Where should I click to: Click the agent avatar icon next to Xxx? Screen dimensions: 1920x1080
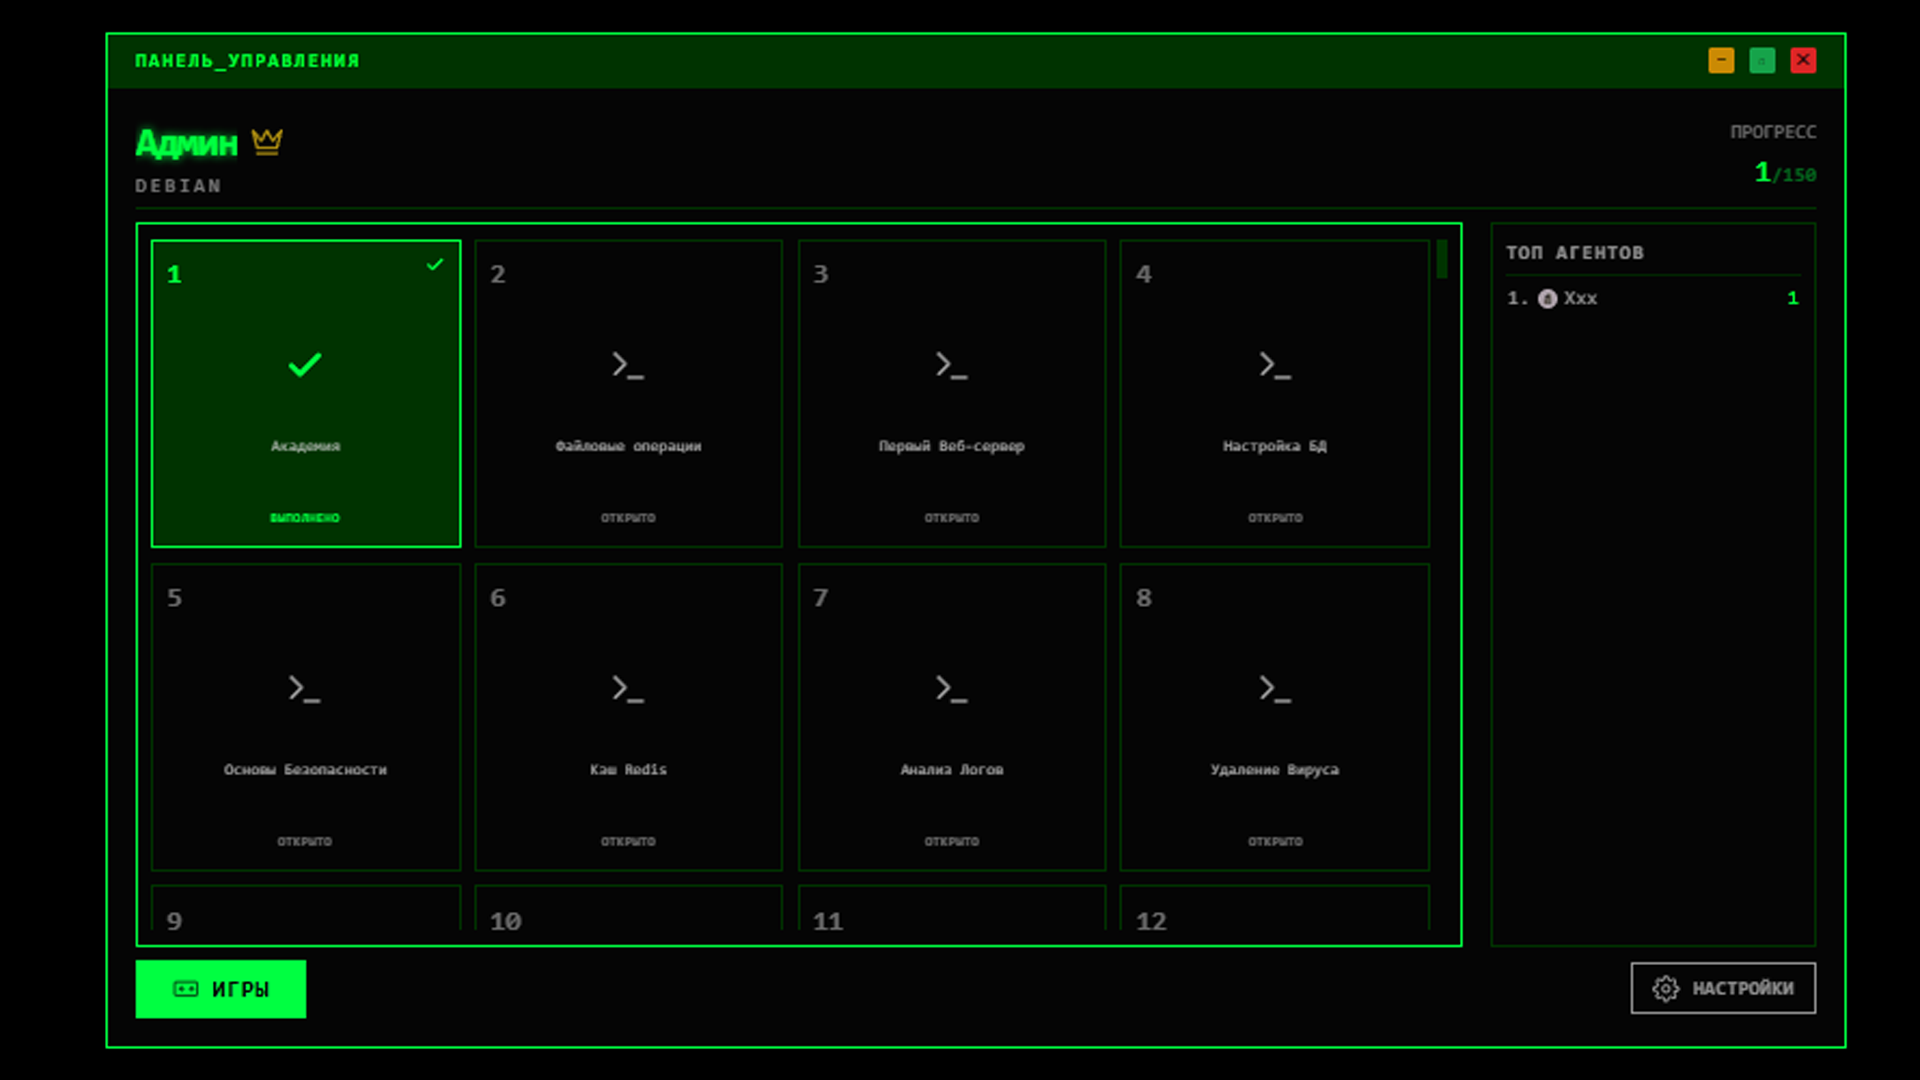(1549, 297)
